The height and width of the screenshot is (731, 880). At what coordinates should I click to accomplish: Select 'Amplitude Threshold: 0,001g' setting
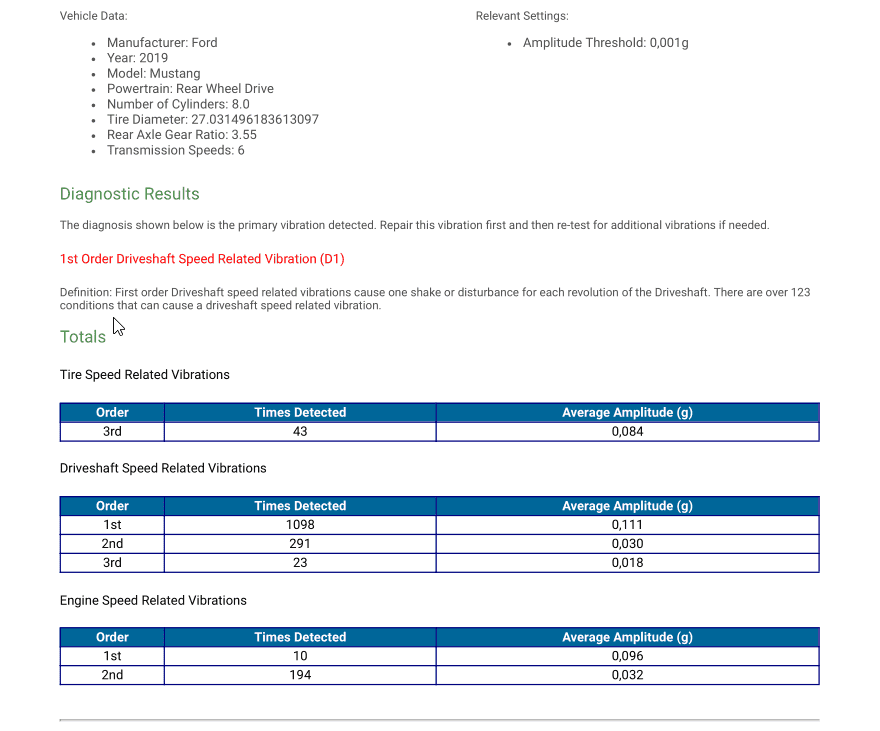(606, 43)
